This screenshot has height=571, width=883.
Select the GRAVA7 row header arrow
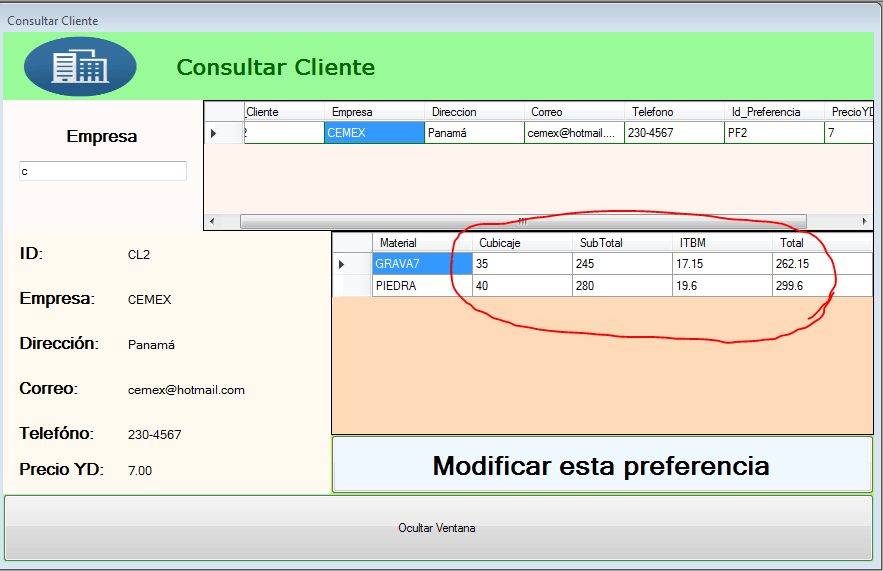352,264
